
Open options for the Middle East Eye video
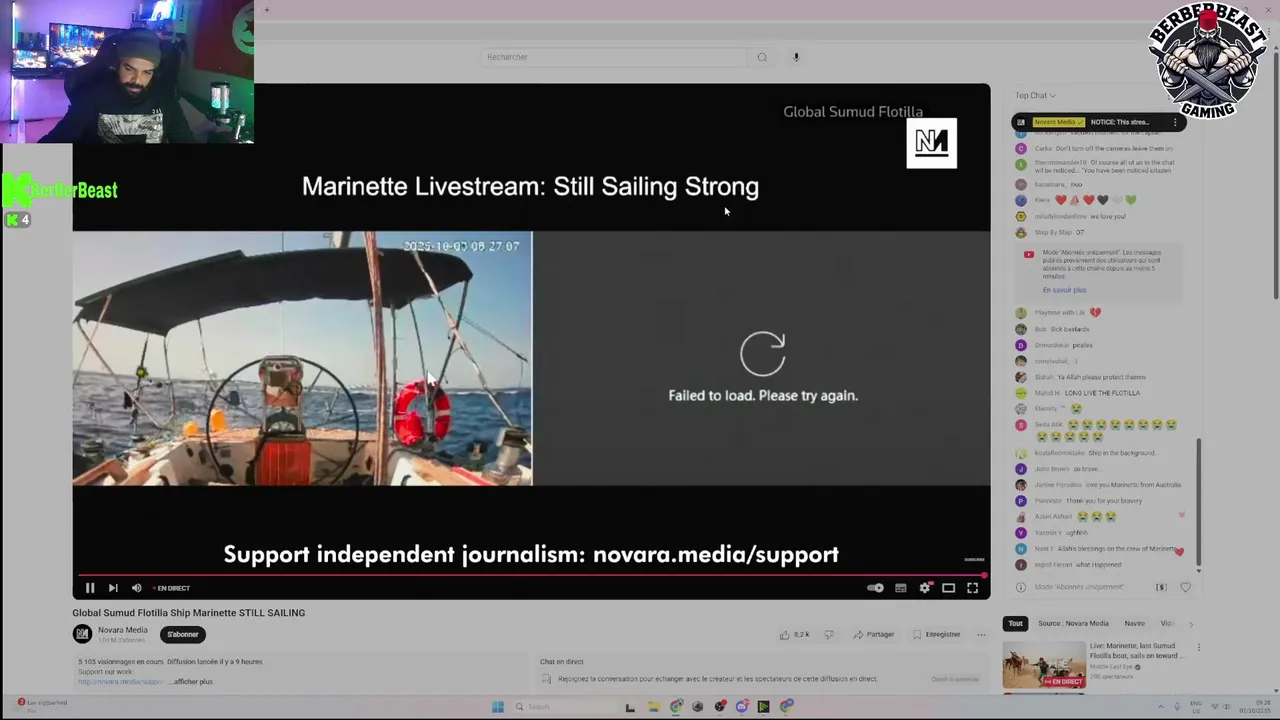pos(1199,647)
